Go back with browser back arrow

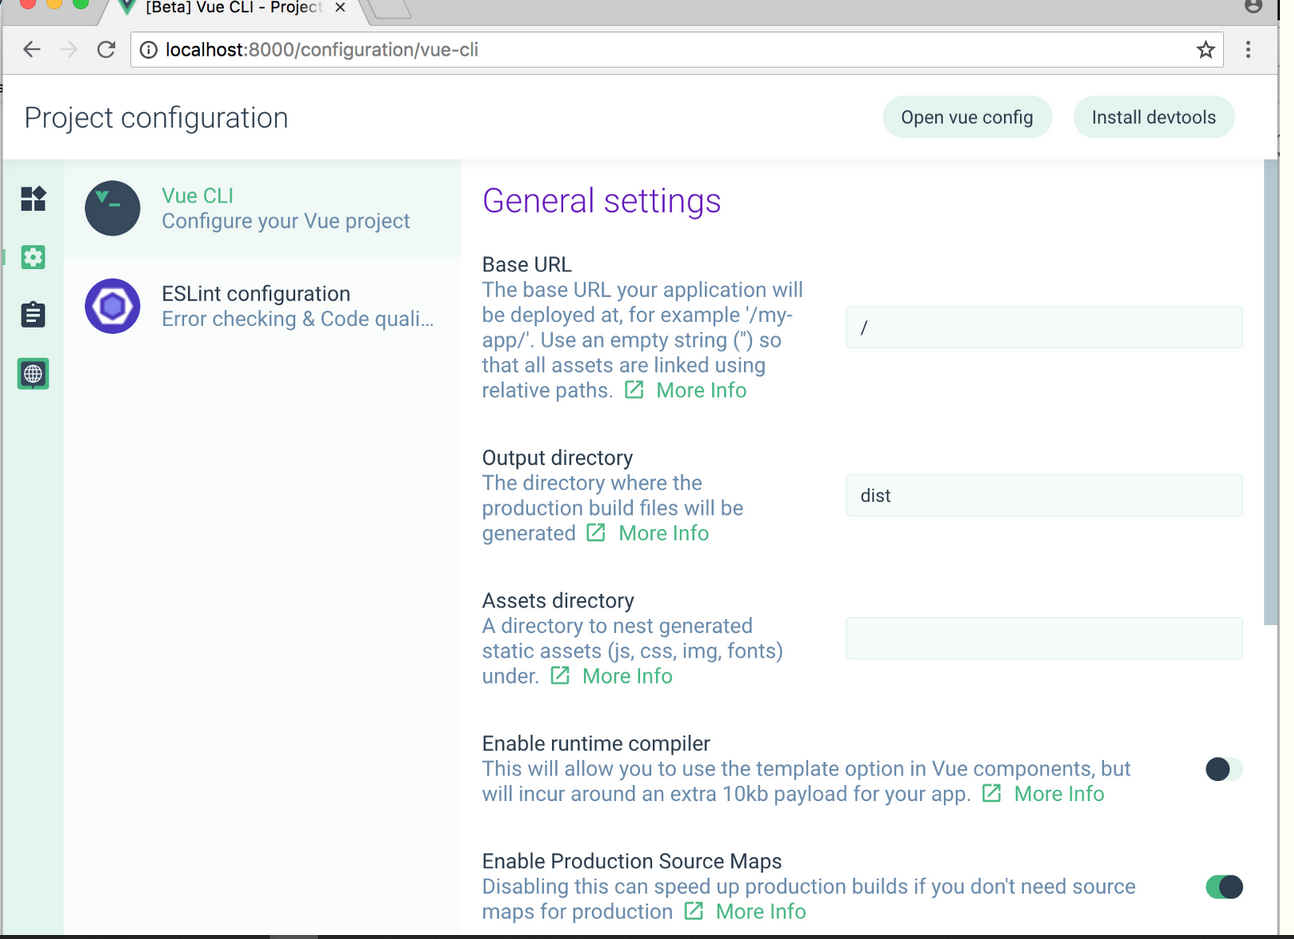click(x=32, y=49)
